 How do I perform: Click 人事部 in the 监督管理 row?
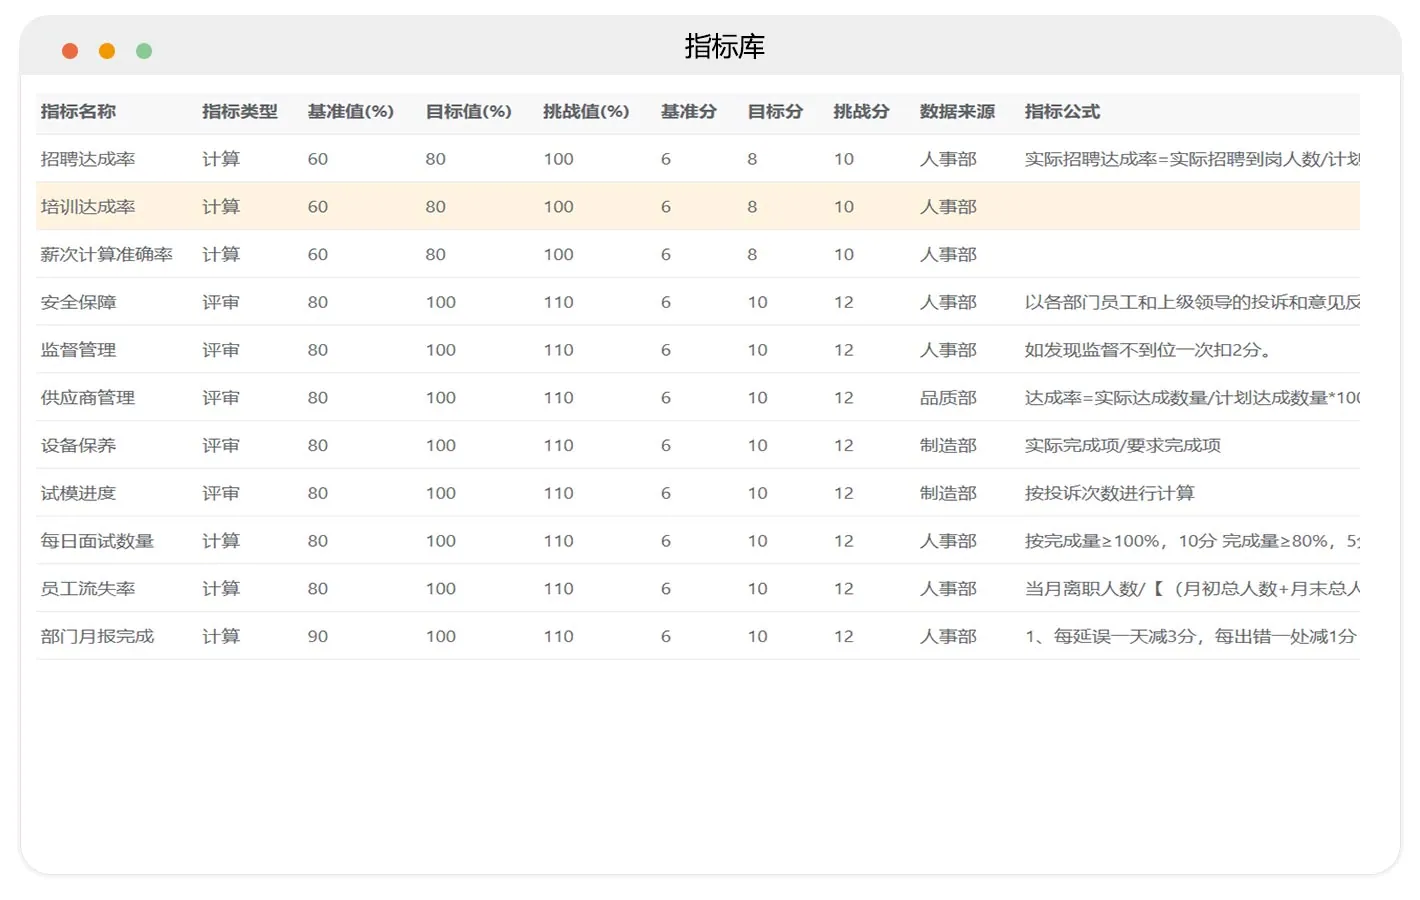point(948,350)
